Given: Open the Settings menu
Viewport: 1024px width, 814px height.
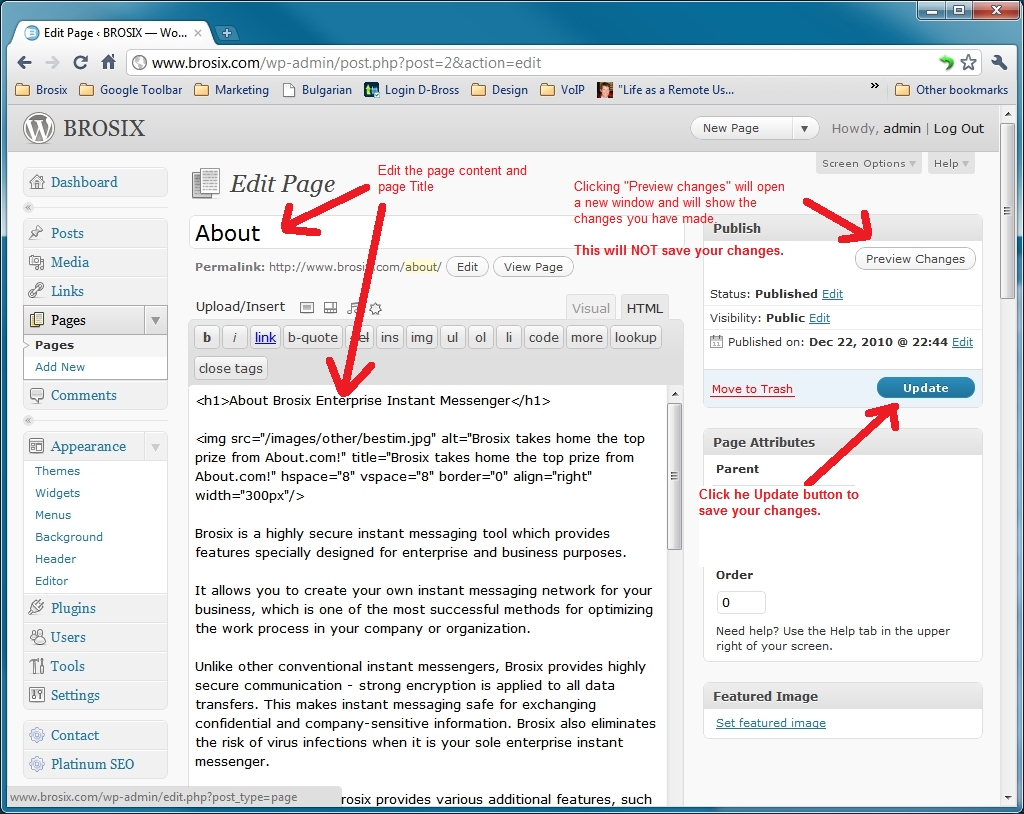Looking at the screenshot, I should coord(95,695).
